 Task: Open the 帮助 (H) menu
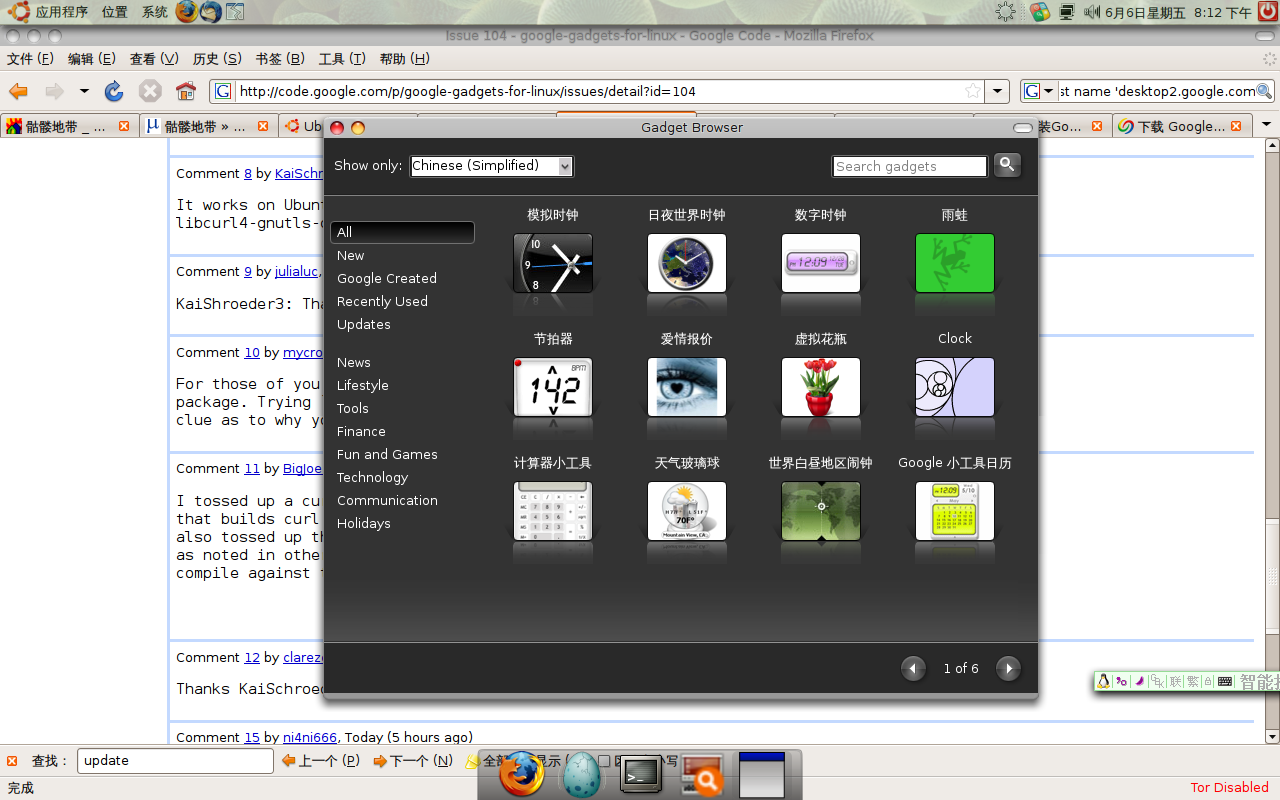pos(404,59)
